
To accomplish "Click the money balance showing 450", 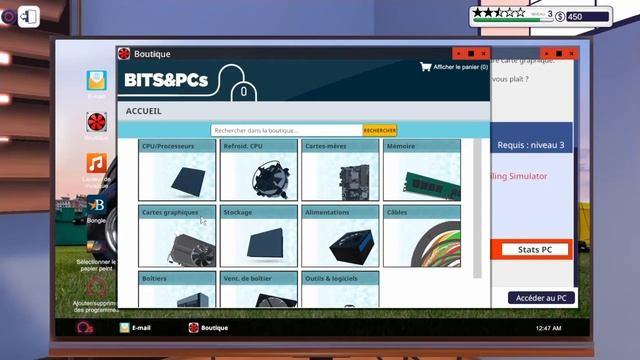I will tap(587, 17).
